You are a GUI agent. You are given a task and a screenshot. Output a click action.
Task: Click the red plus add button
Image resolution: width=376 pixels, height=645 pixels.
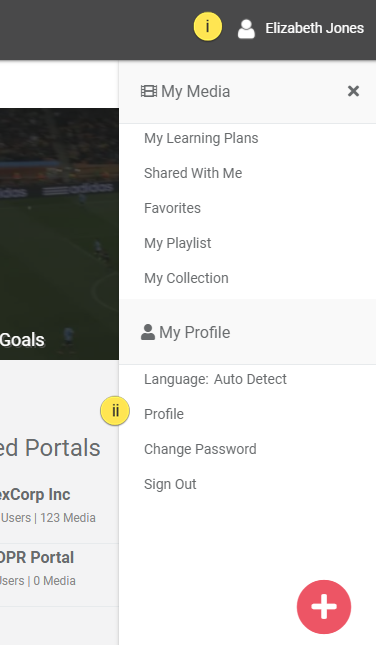324,607
